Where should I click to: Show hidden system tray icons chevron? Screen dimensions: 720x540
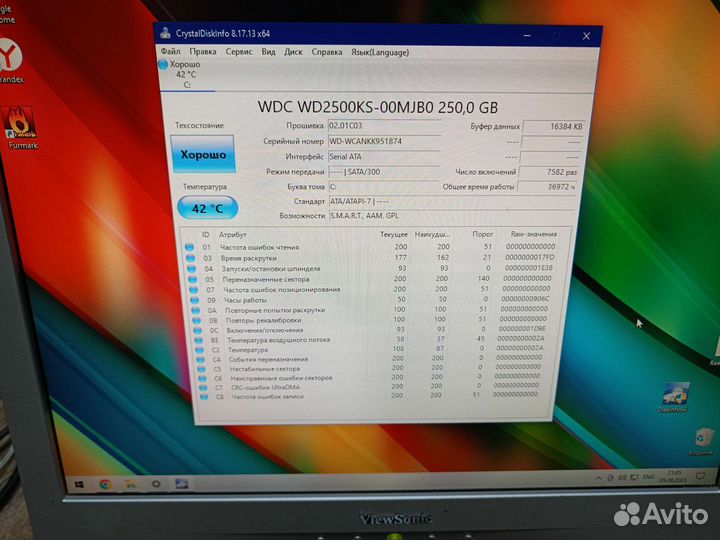click(598, 478)
